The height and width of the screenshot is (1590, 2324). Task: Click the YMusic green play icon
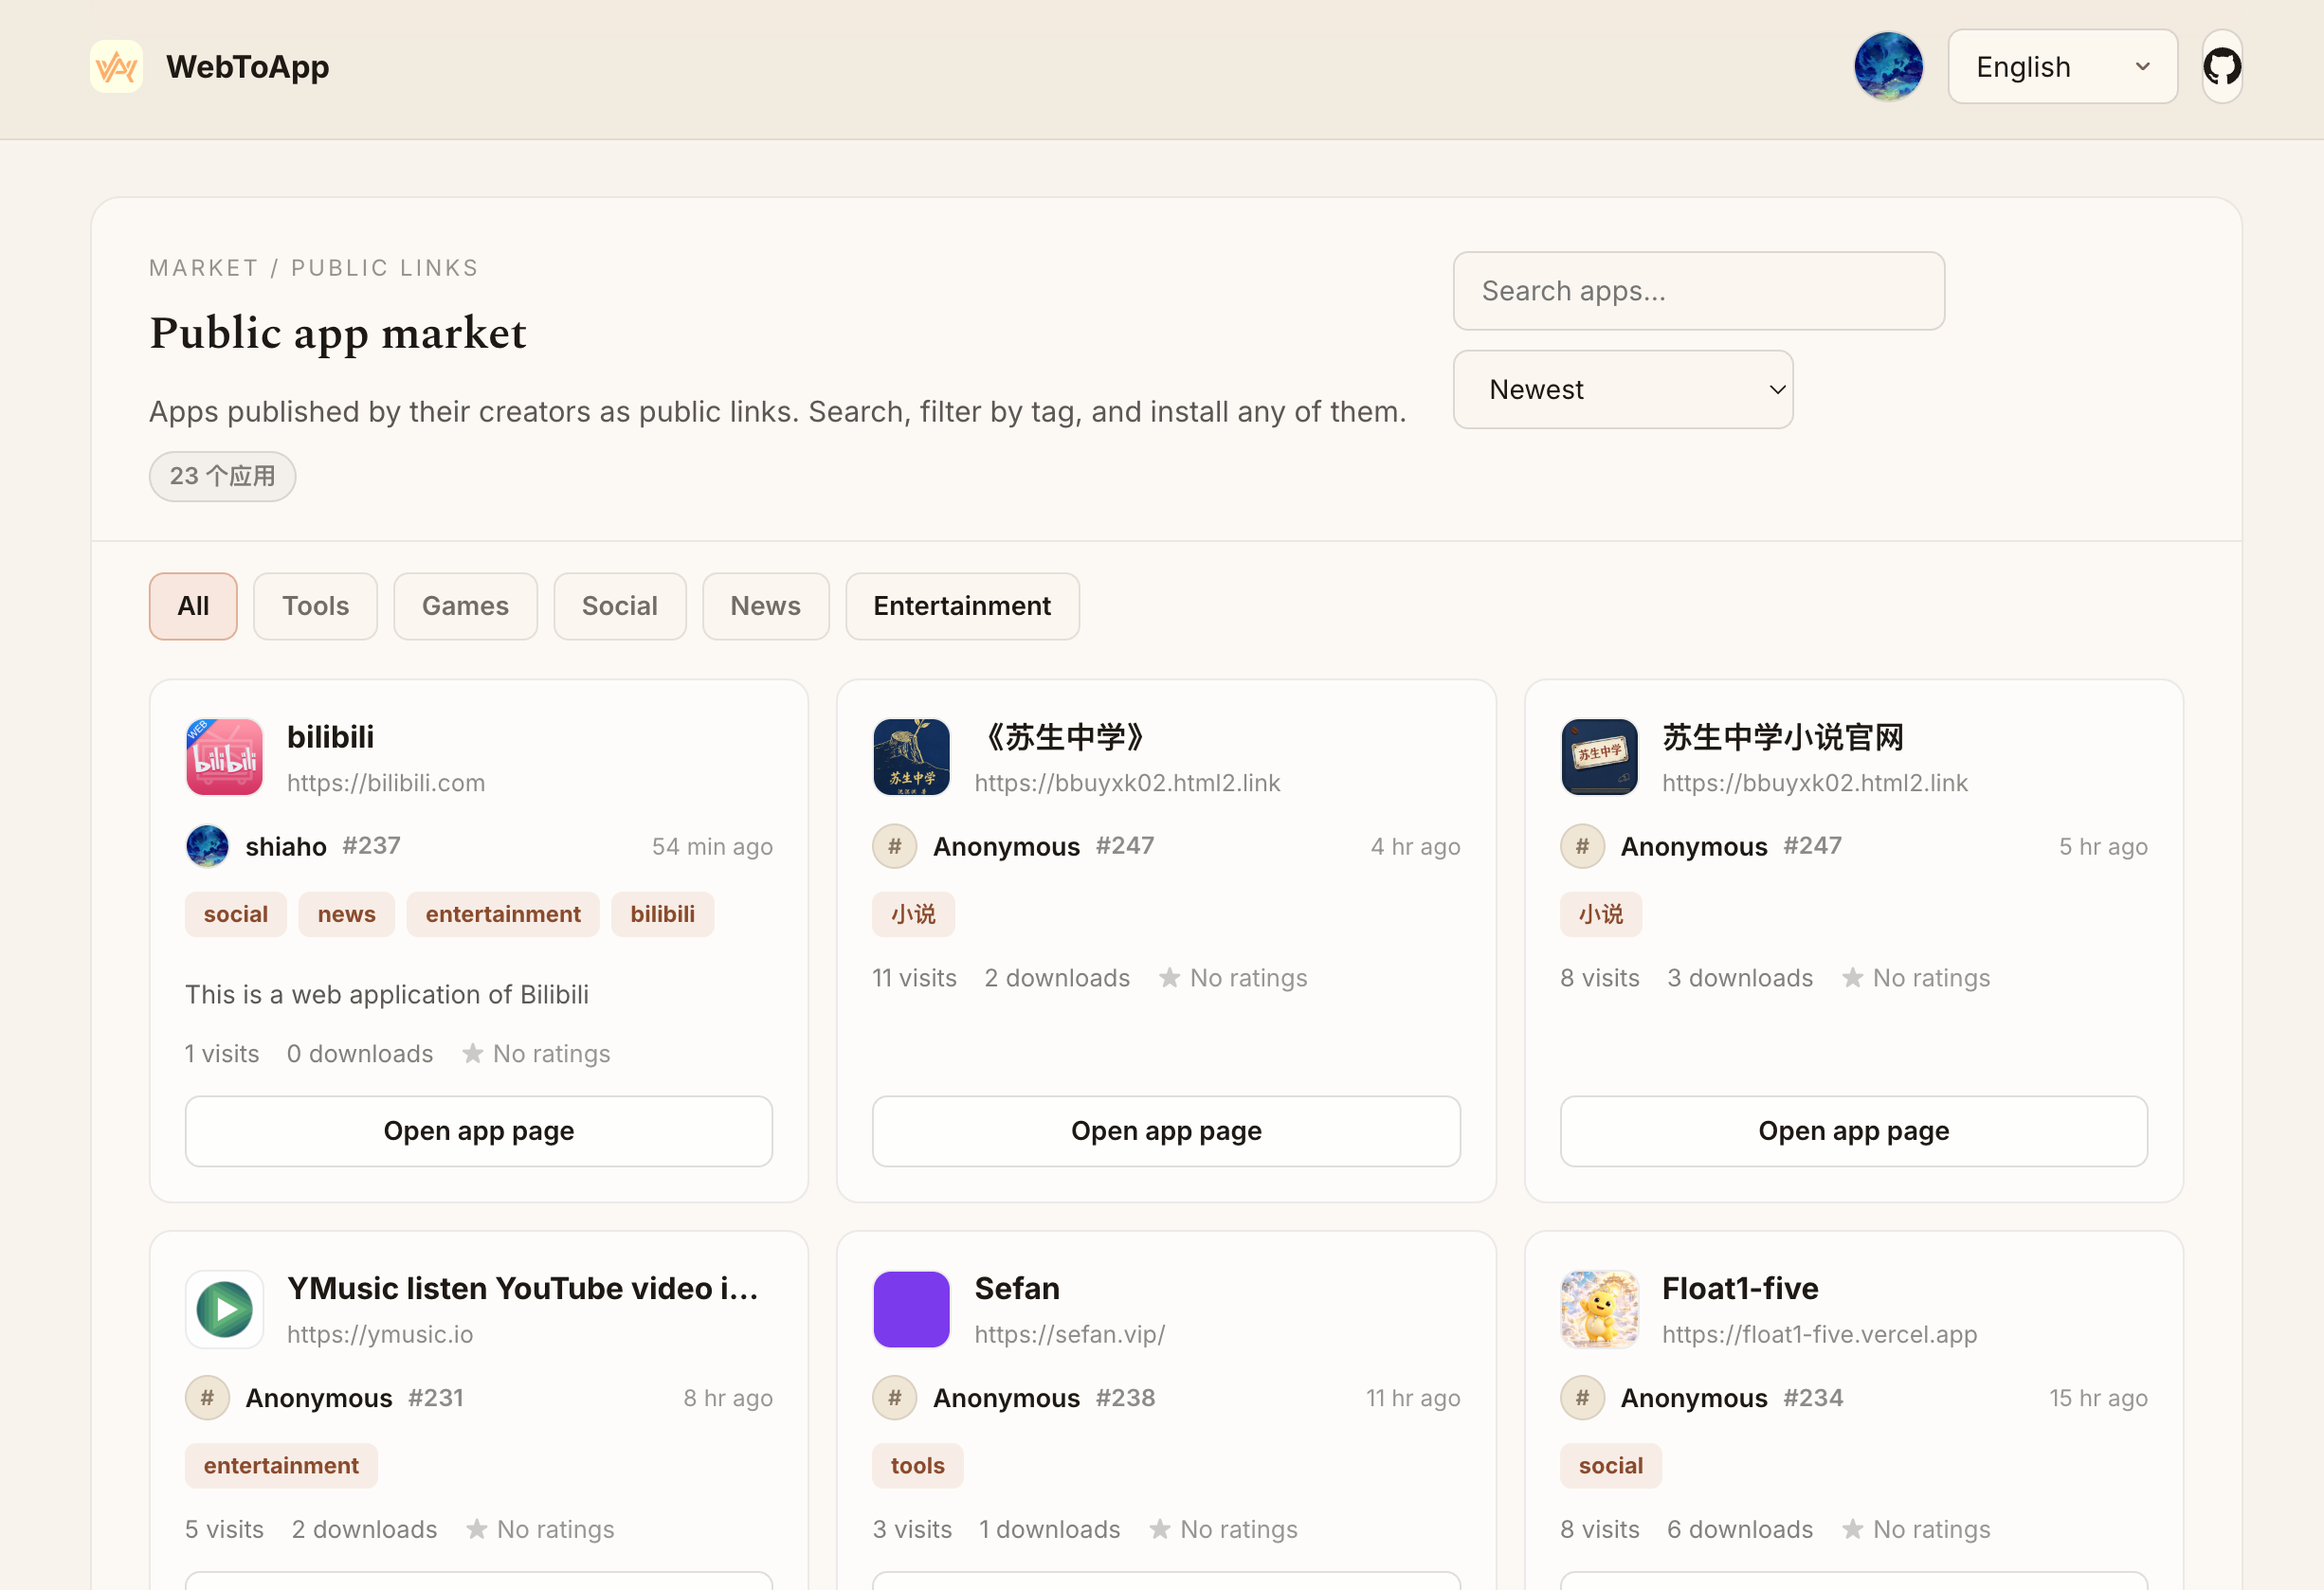(x=224, y=1309)
